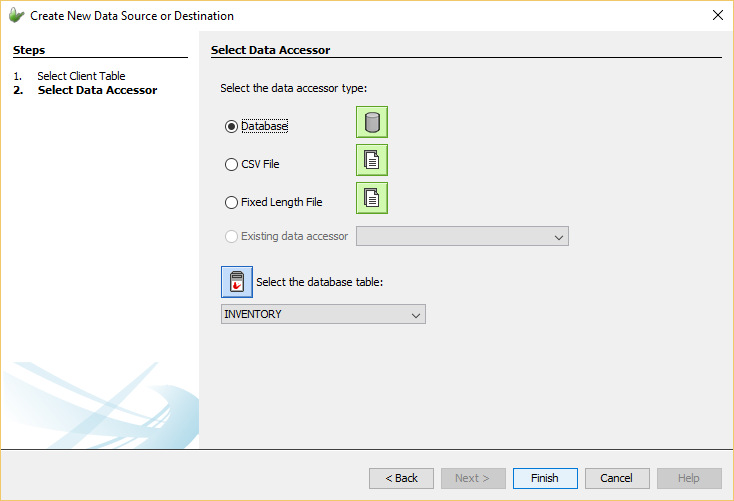Click the application logo in title bar

16,16
